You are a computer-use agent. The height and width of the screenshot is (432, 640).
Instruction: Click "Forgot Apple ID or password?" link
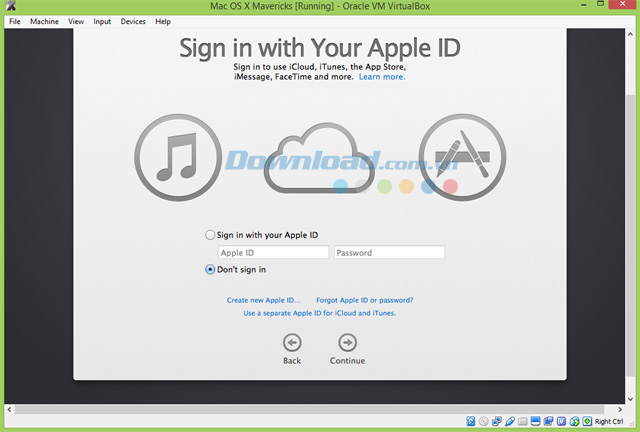click(364, 300)
